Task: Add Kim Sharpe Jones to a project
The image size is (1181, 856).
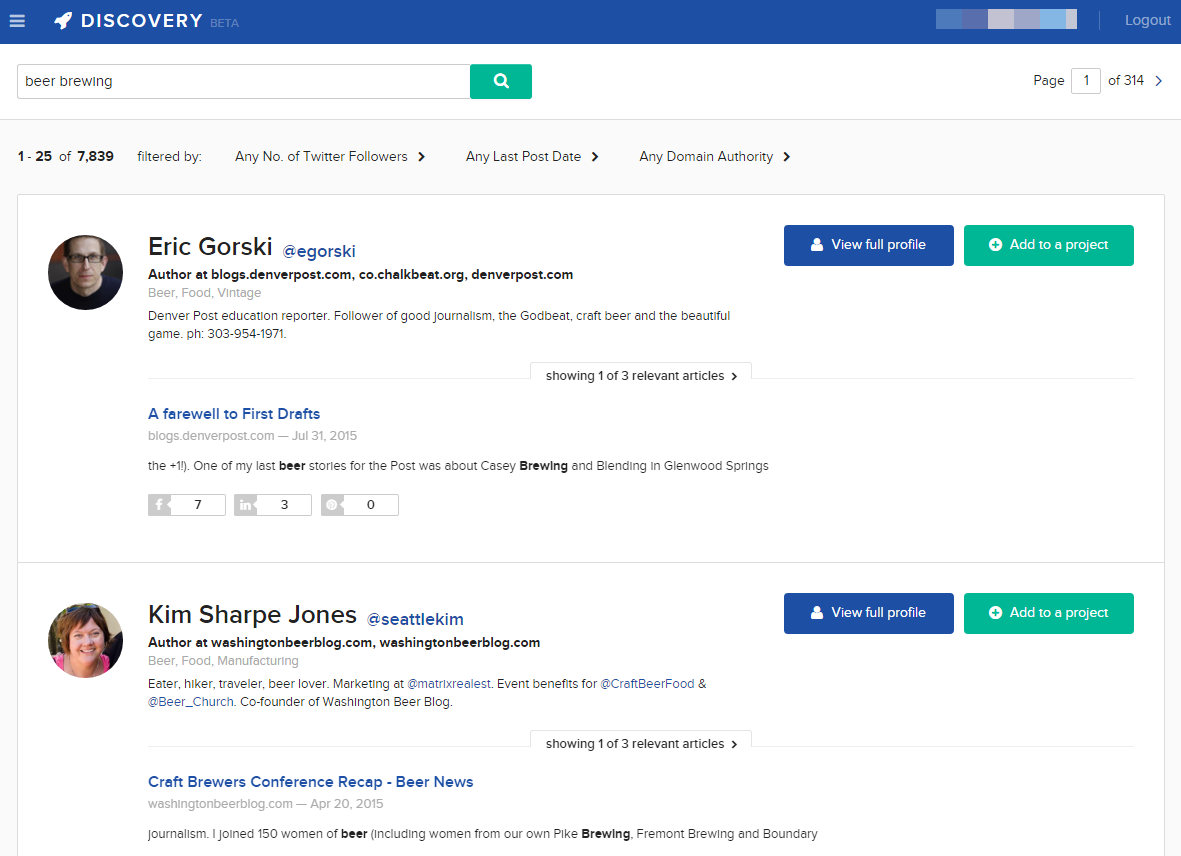Action: click(x=1048, y=613)
